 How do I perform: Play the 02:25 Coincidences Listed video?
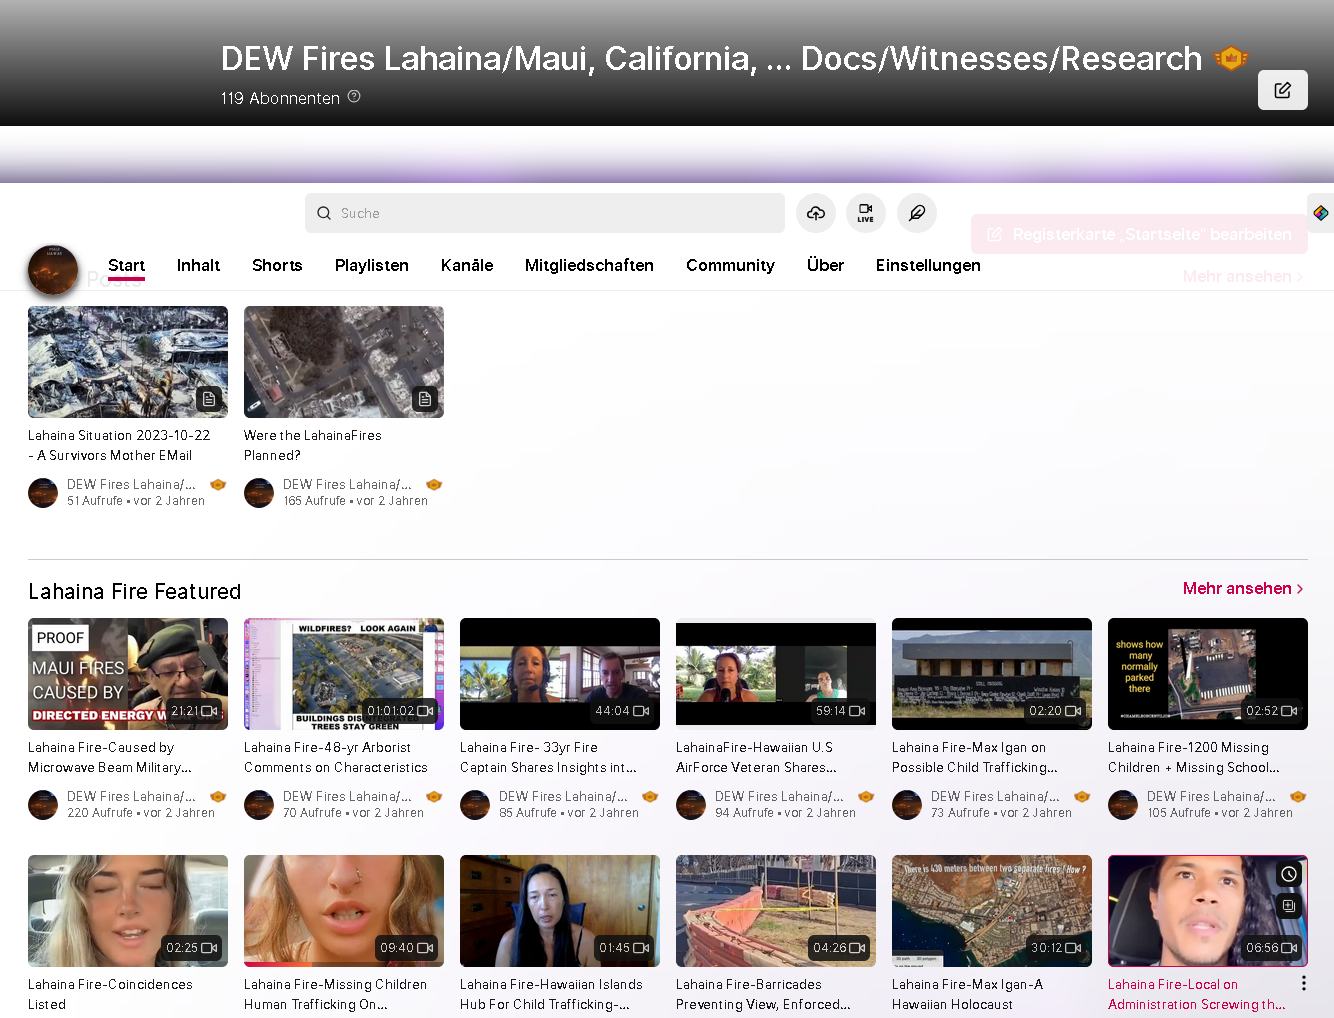pyautogui.click(x=128, y=911)
